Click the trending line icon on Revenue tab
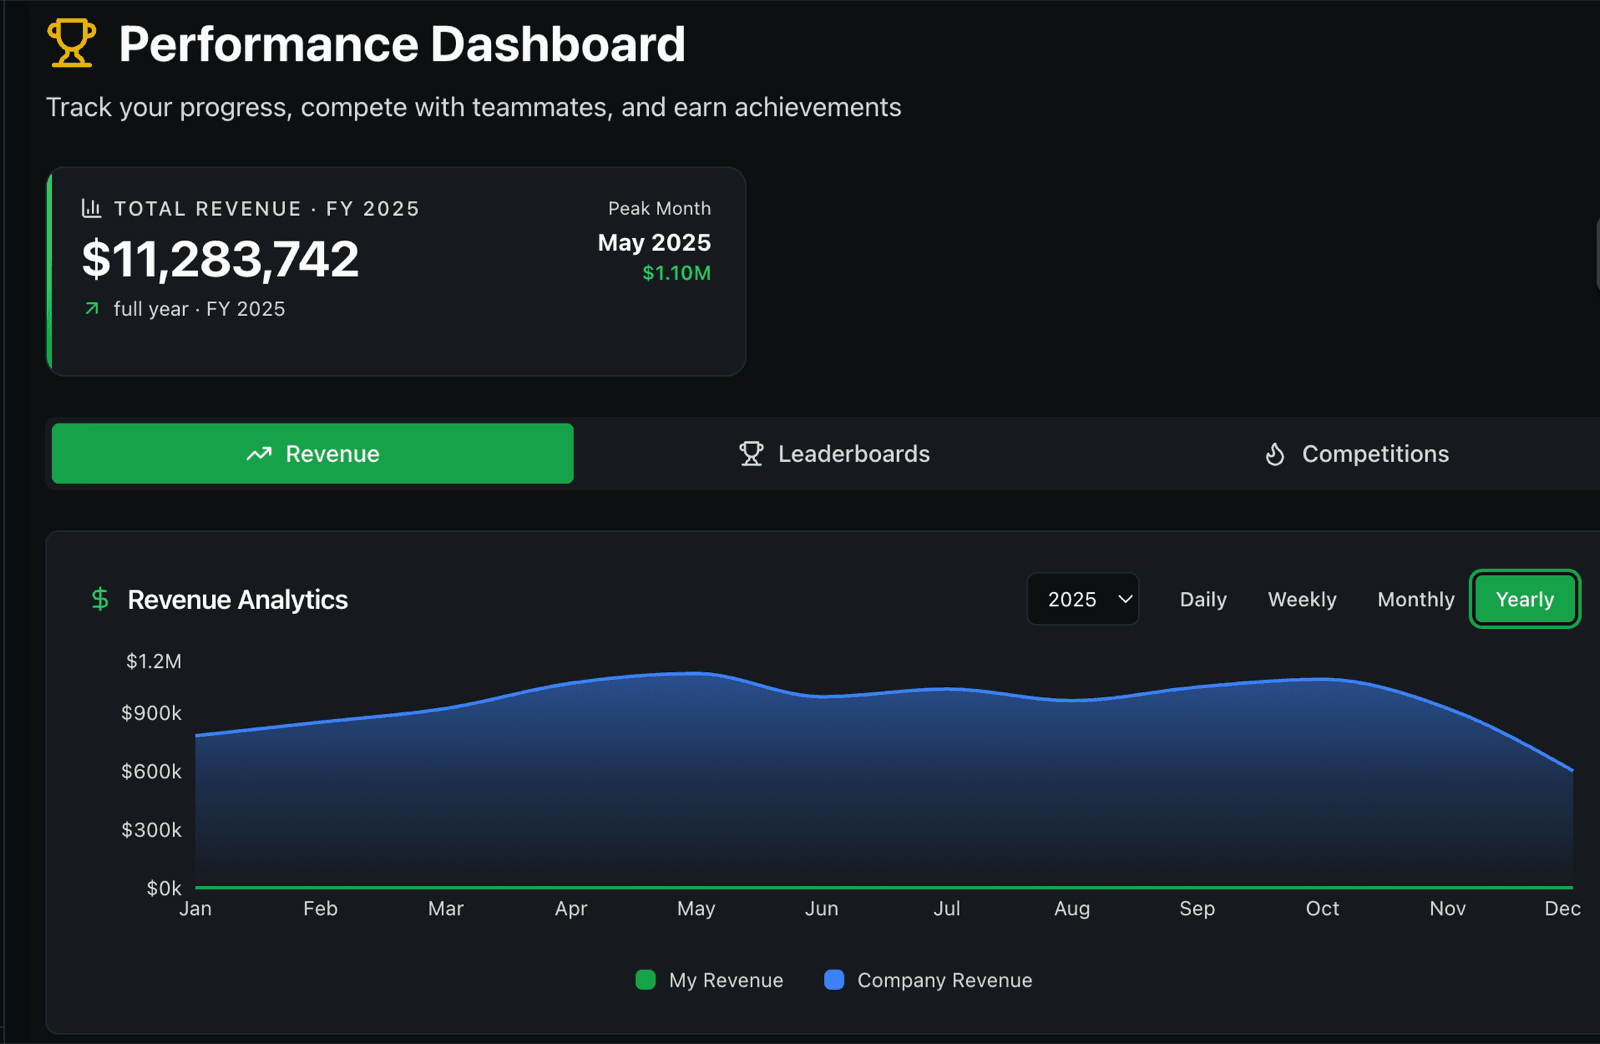This screenshot has height=1044, width=1600. (x=259, y=454)
